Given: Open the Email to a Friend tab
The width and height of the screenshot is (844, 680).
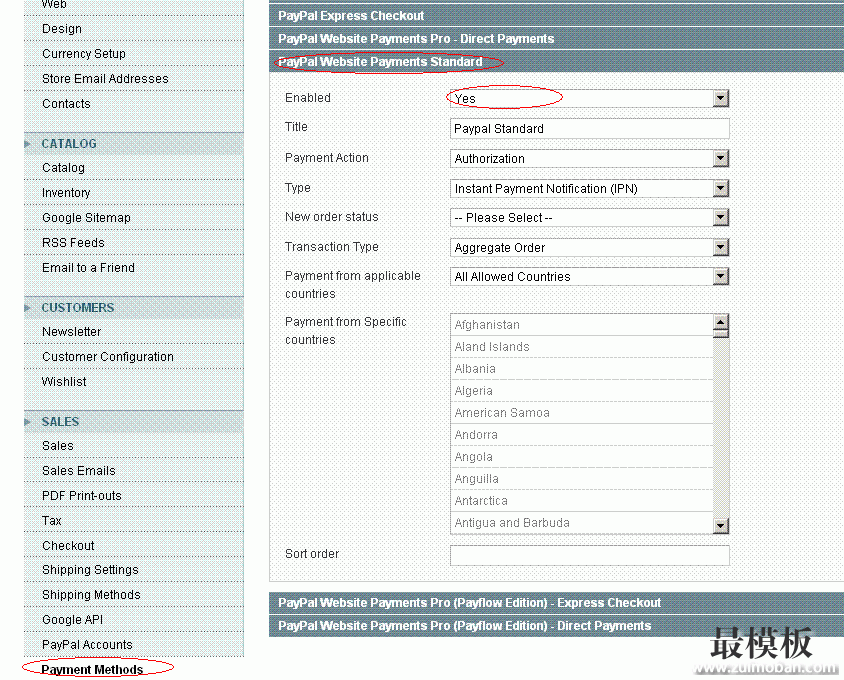Looking at the screenshot, I should click(x=134, y=268).
